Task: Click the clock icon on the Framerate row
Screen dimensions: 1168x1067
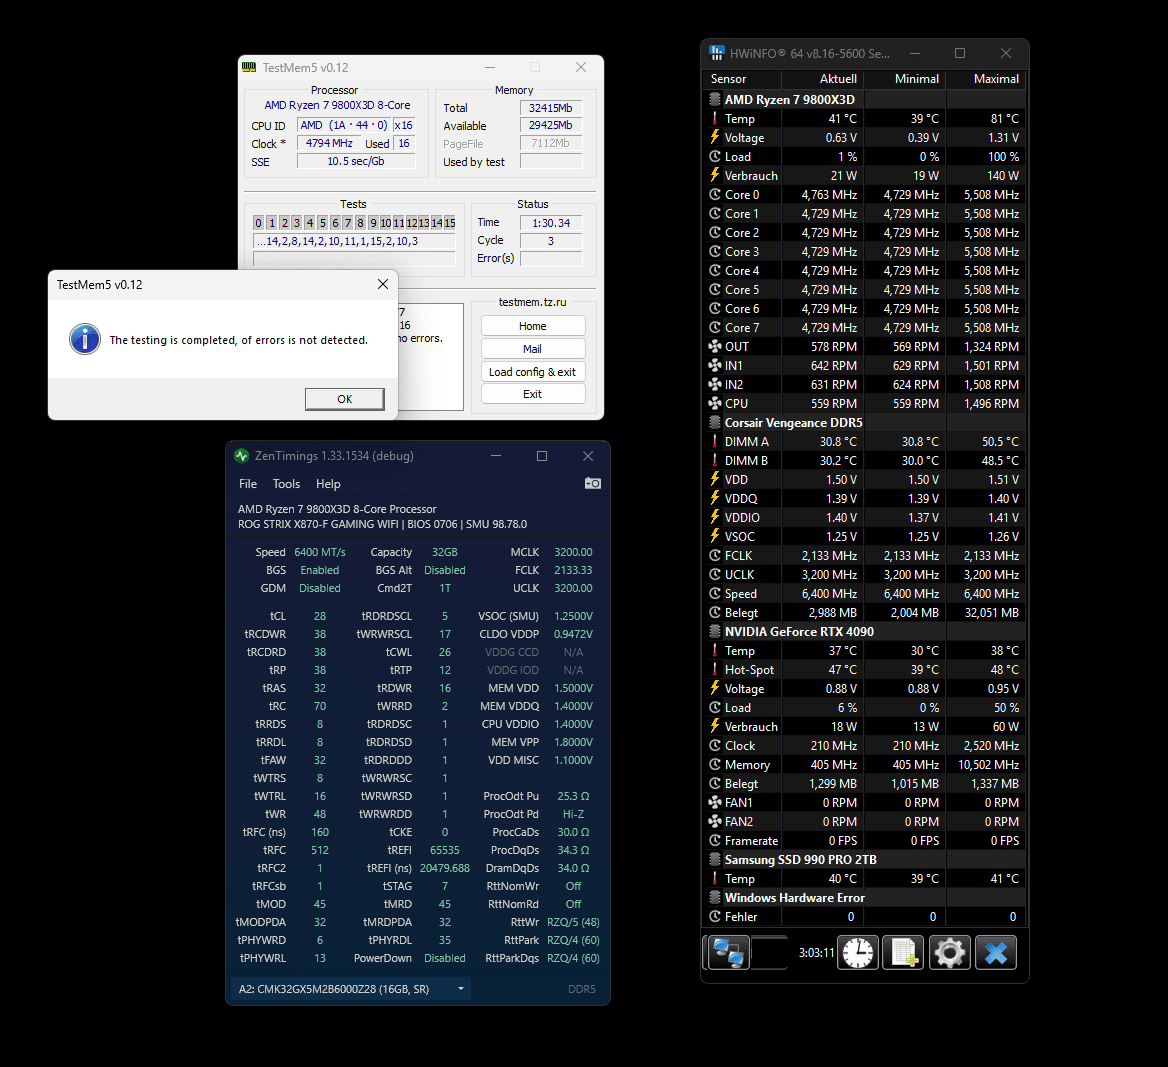Action: point(715,840)
